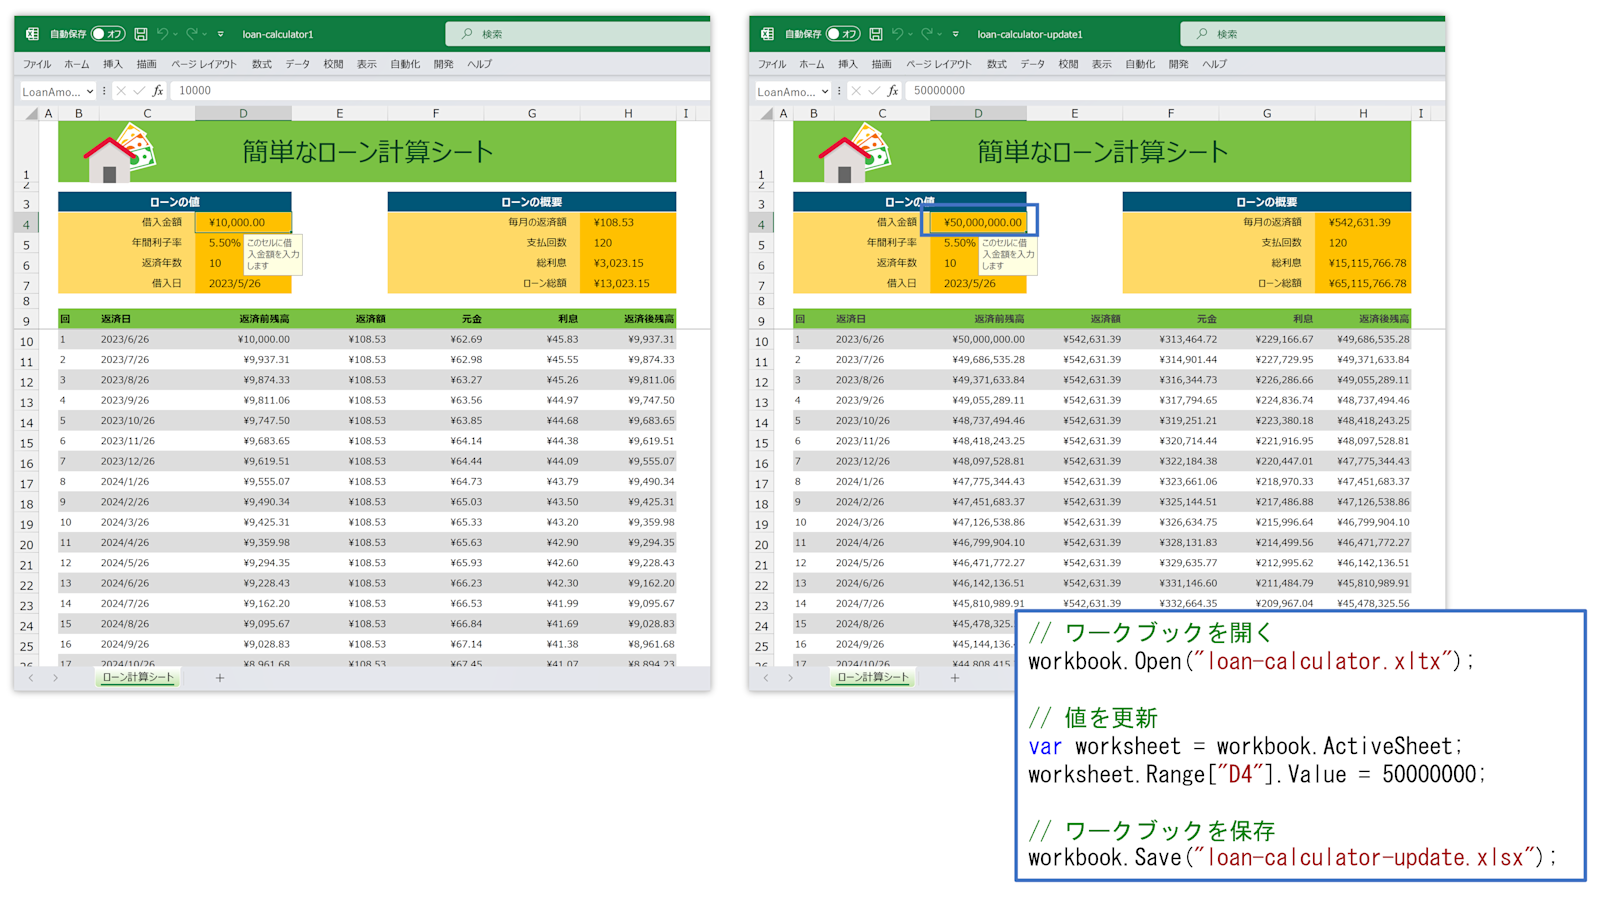Open the ヘルプ tab in loan-calculator-update1
This screenshot has height=897, width=1600.
[1215, 64]
